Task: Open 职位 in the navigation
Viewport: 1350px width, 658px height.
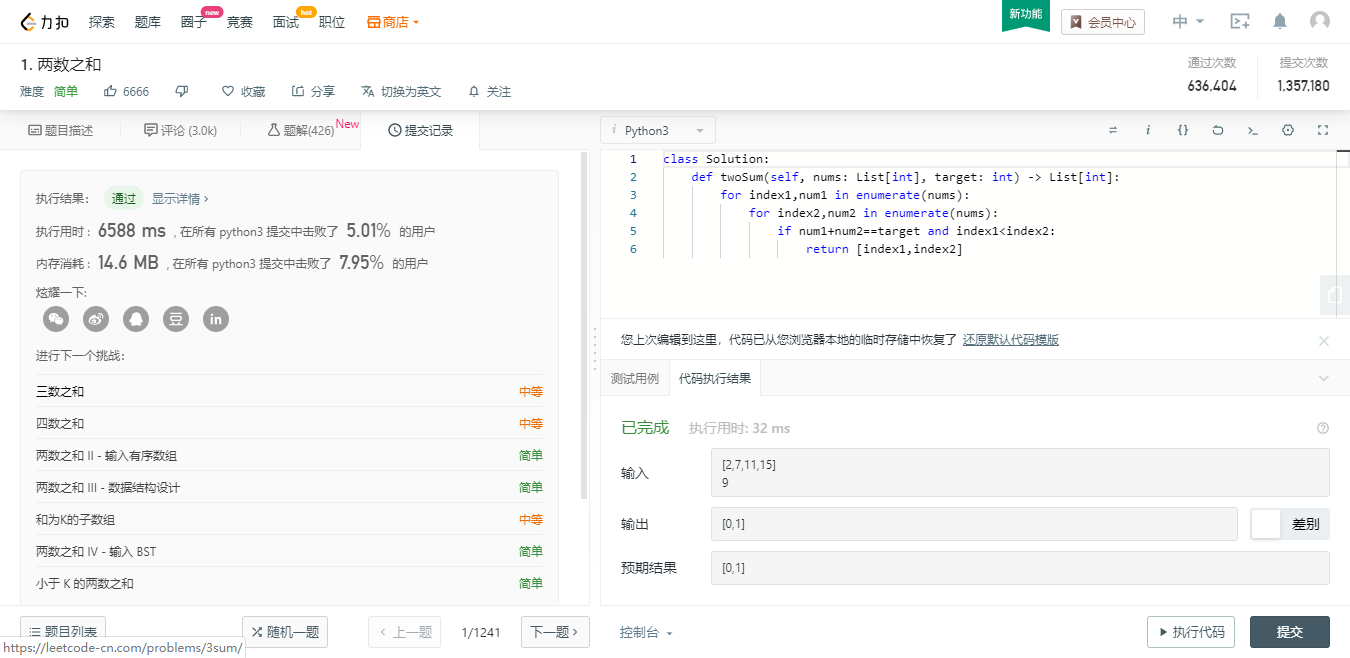Action: click(x=332, y=21)
